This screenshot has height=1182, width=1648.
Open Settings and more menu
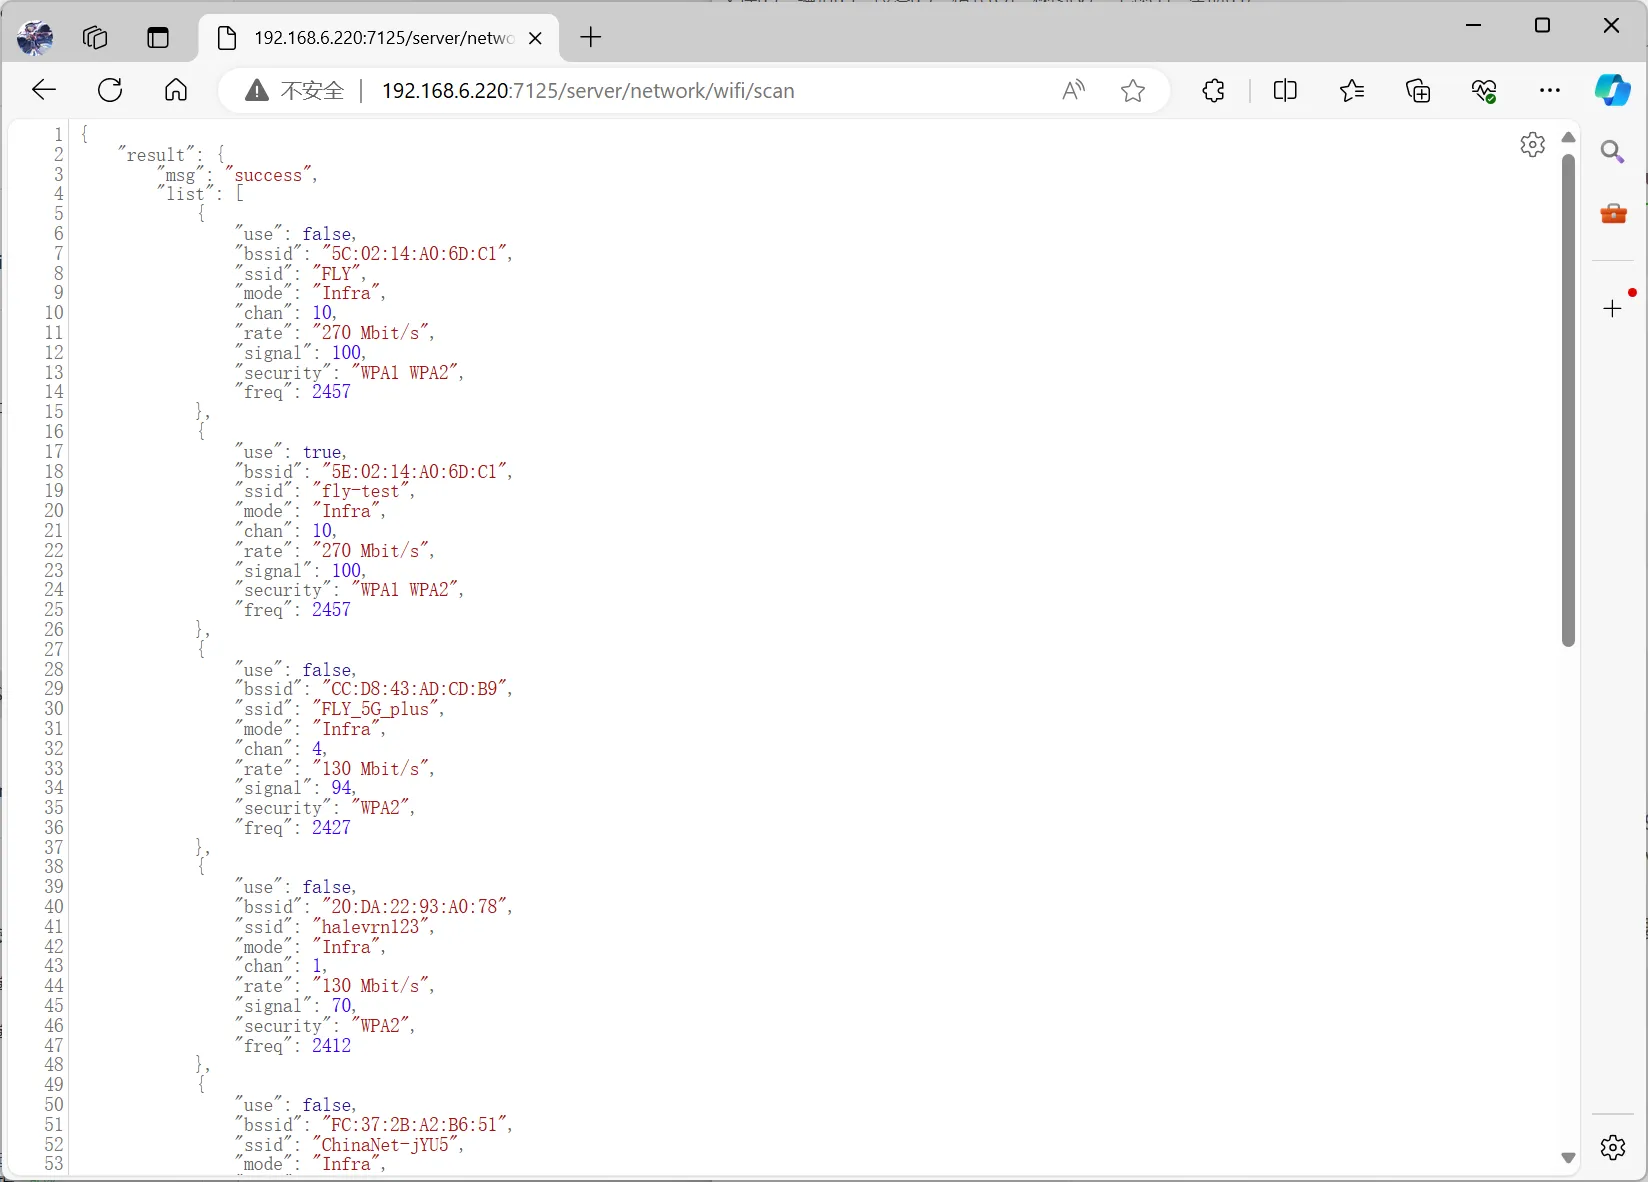pos(1550,91)
